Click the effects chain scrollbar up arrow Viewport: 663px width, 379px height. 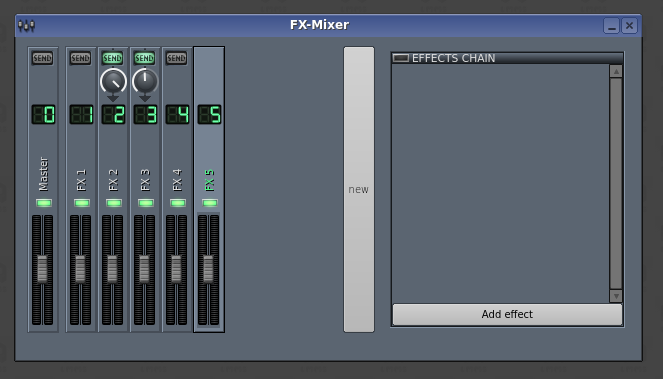click(616, 71)
